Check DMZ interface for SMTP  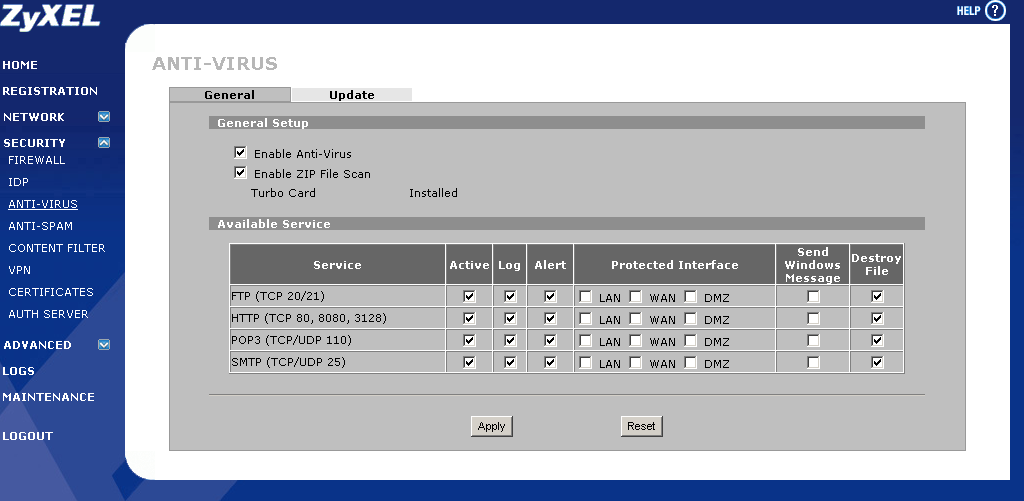(690, 362)
